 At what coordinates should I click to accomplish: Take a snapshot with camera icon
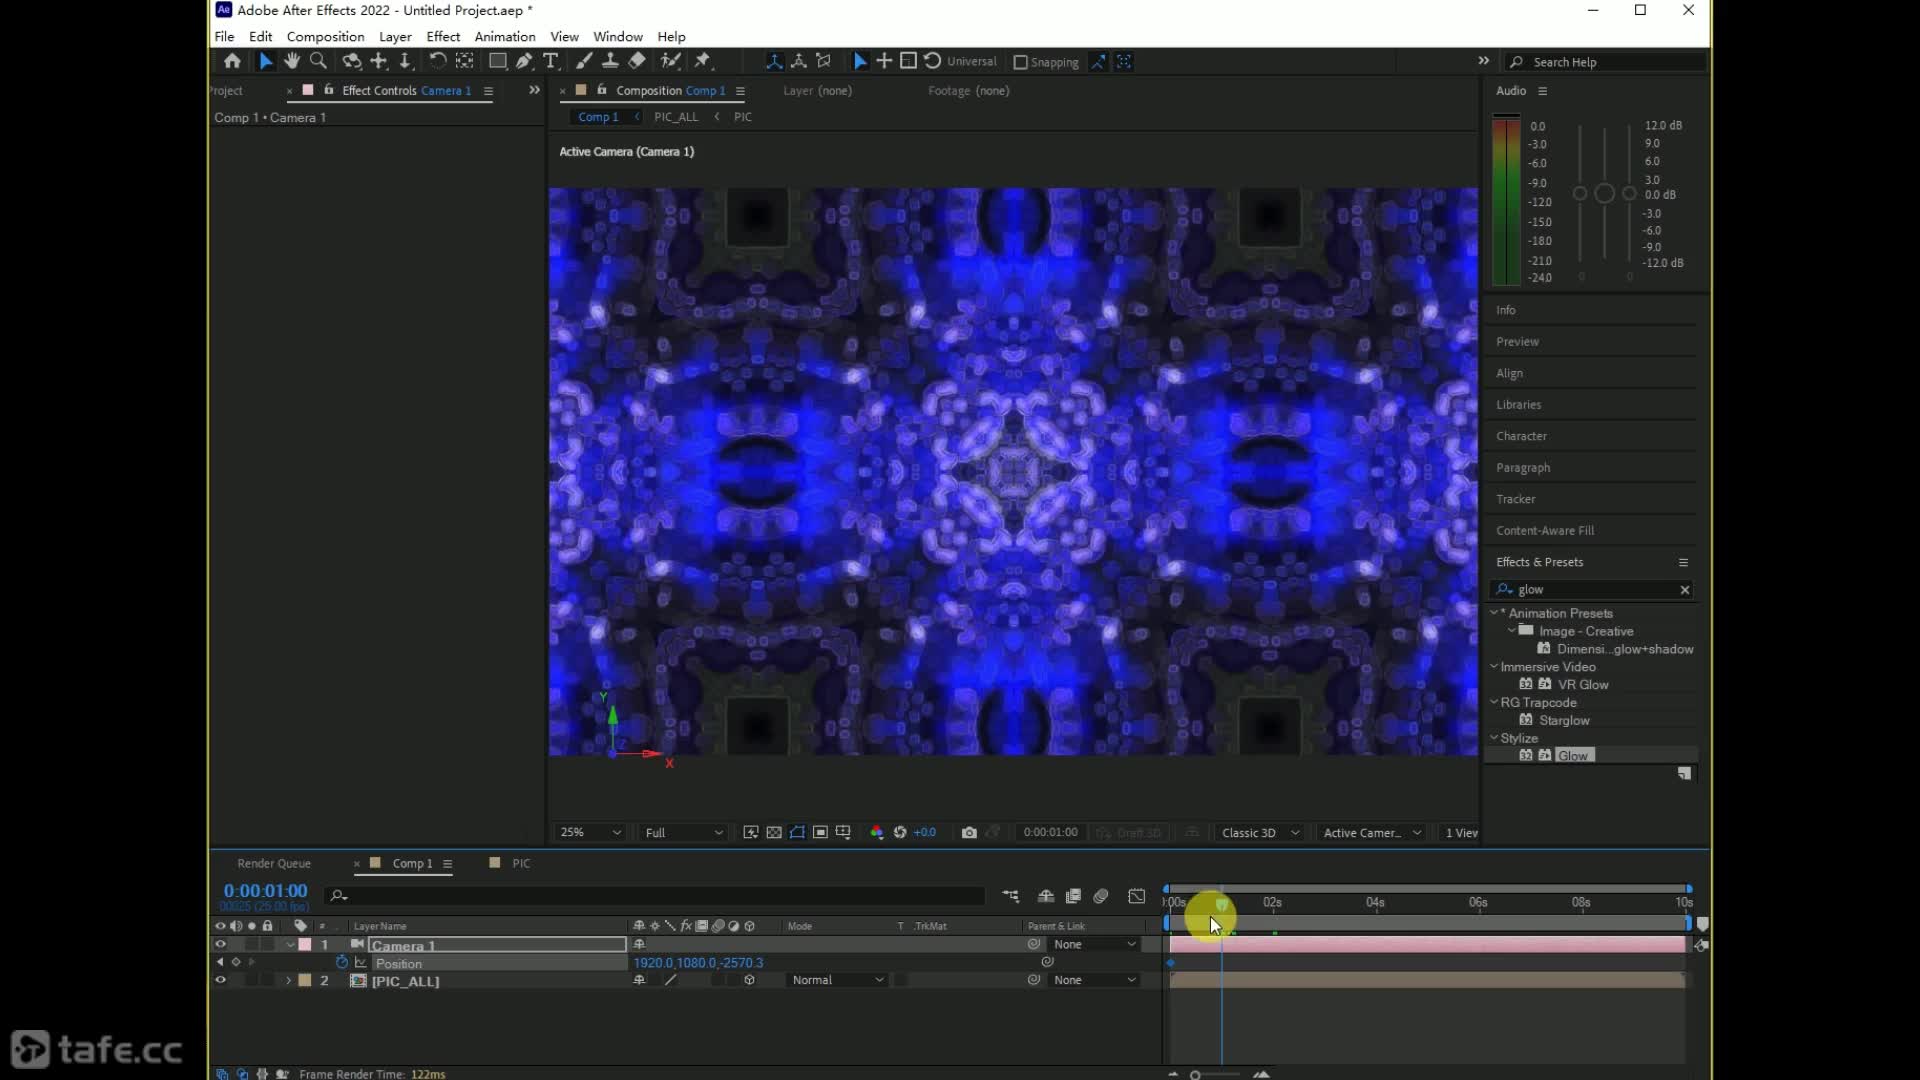pyautogui.click(x=969, y=832)
